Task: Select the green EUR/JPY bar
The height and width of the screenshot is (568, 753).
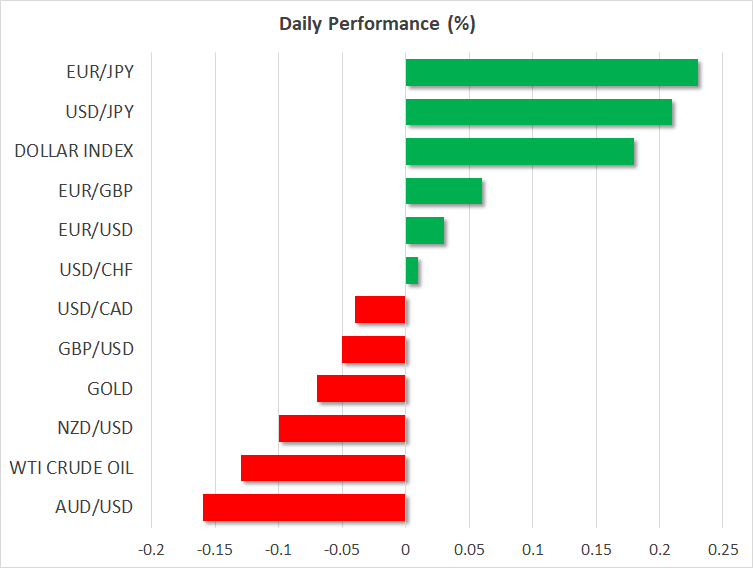Action: (551, 72)
